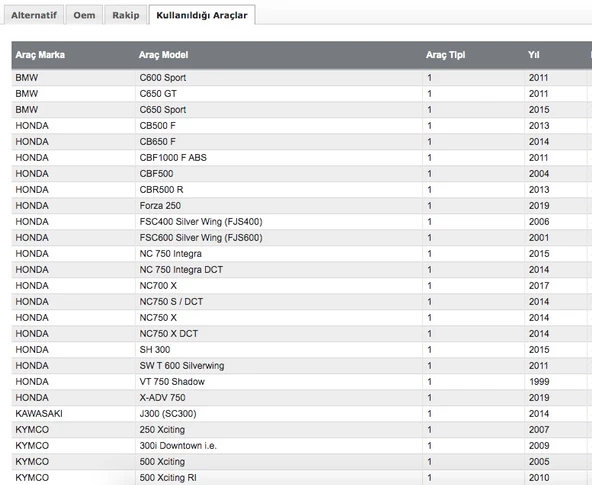Click the VT 750 Shadow cell
Viewport: 592px width, 485px height.
(279, 382)
